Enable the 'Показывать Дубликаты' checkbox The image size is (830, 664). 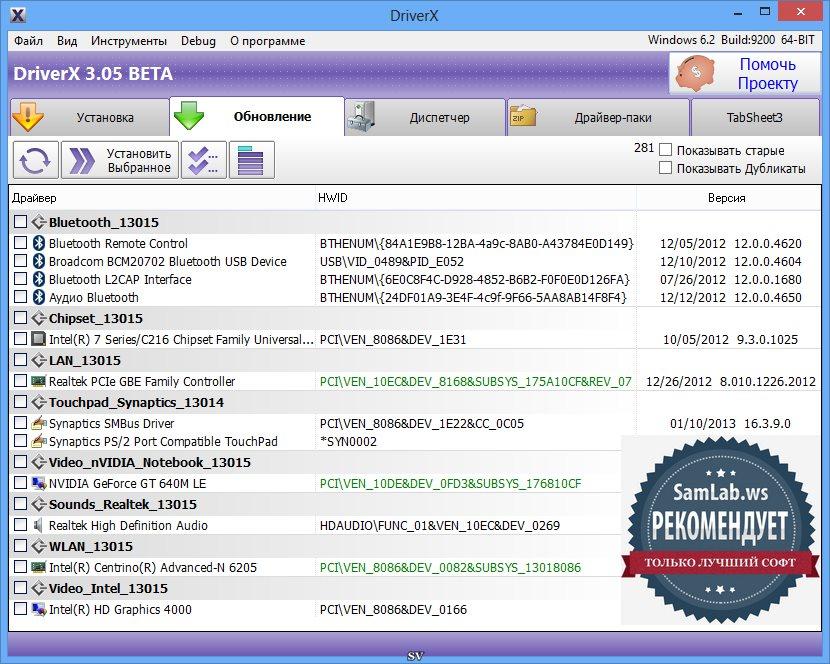666,168
